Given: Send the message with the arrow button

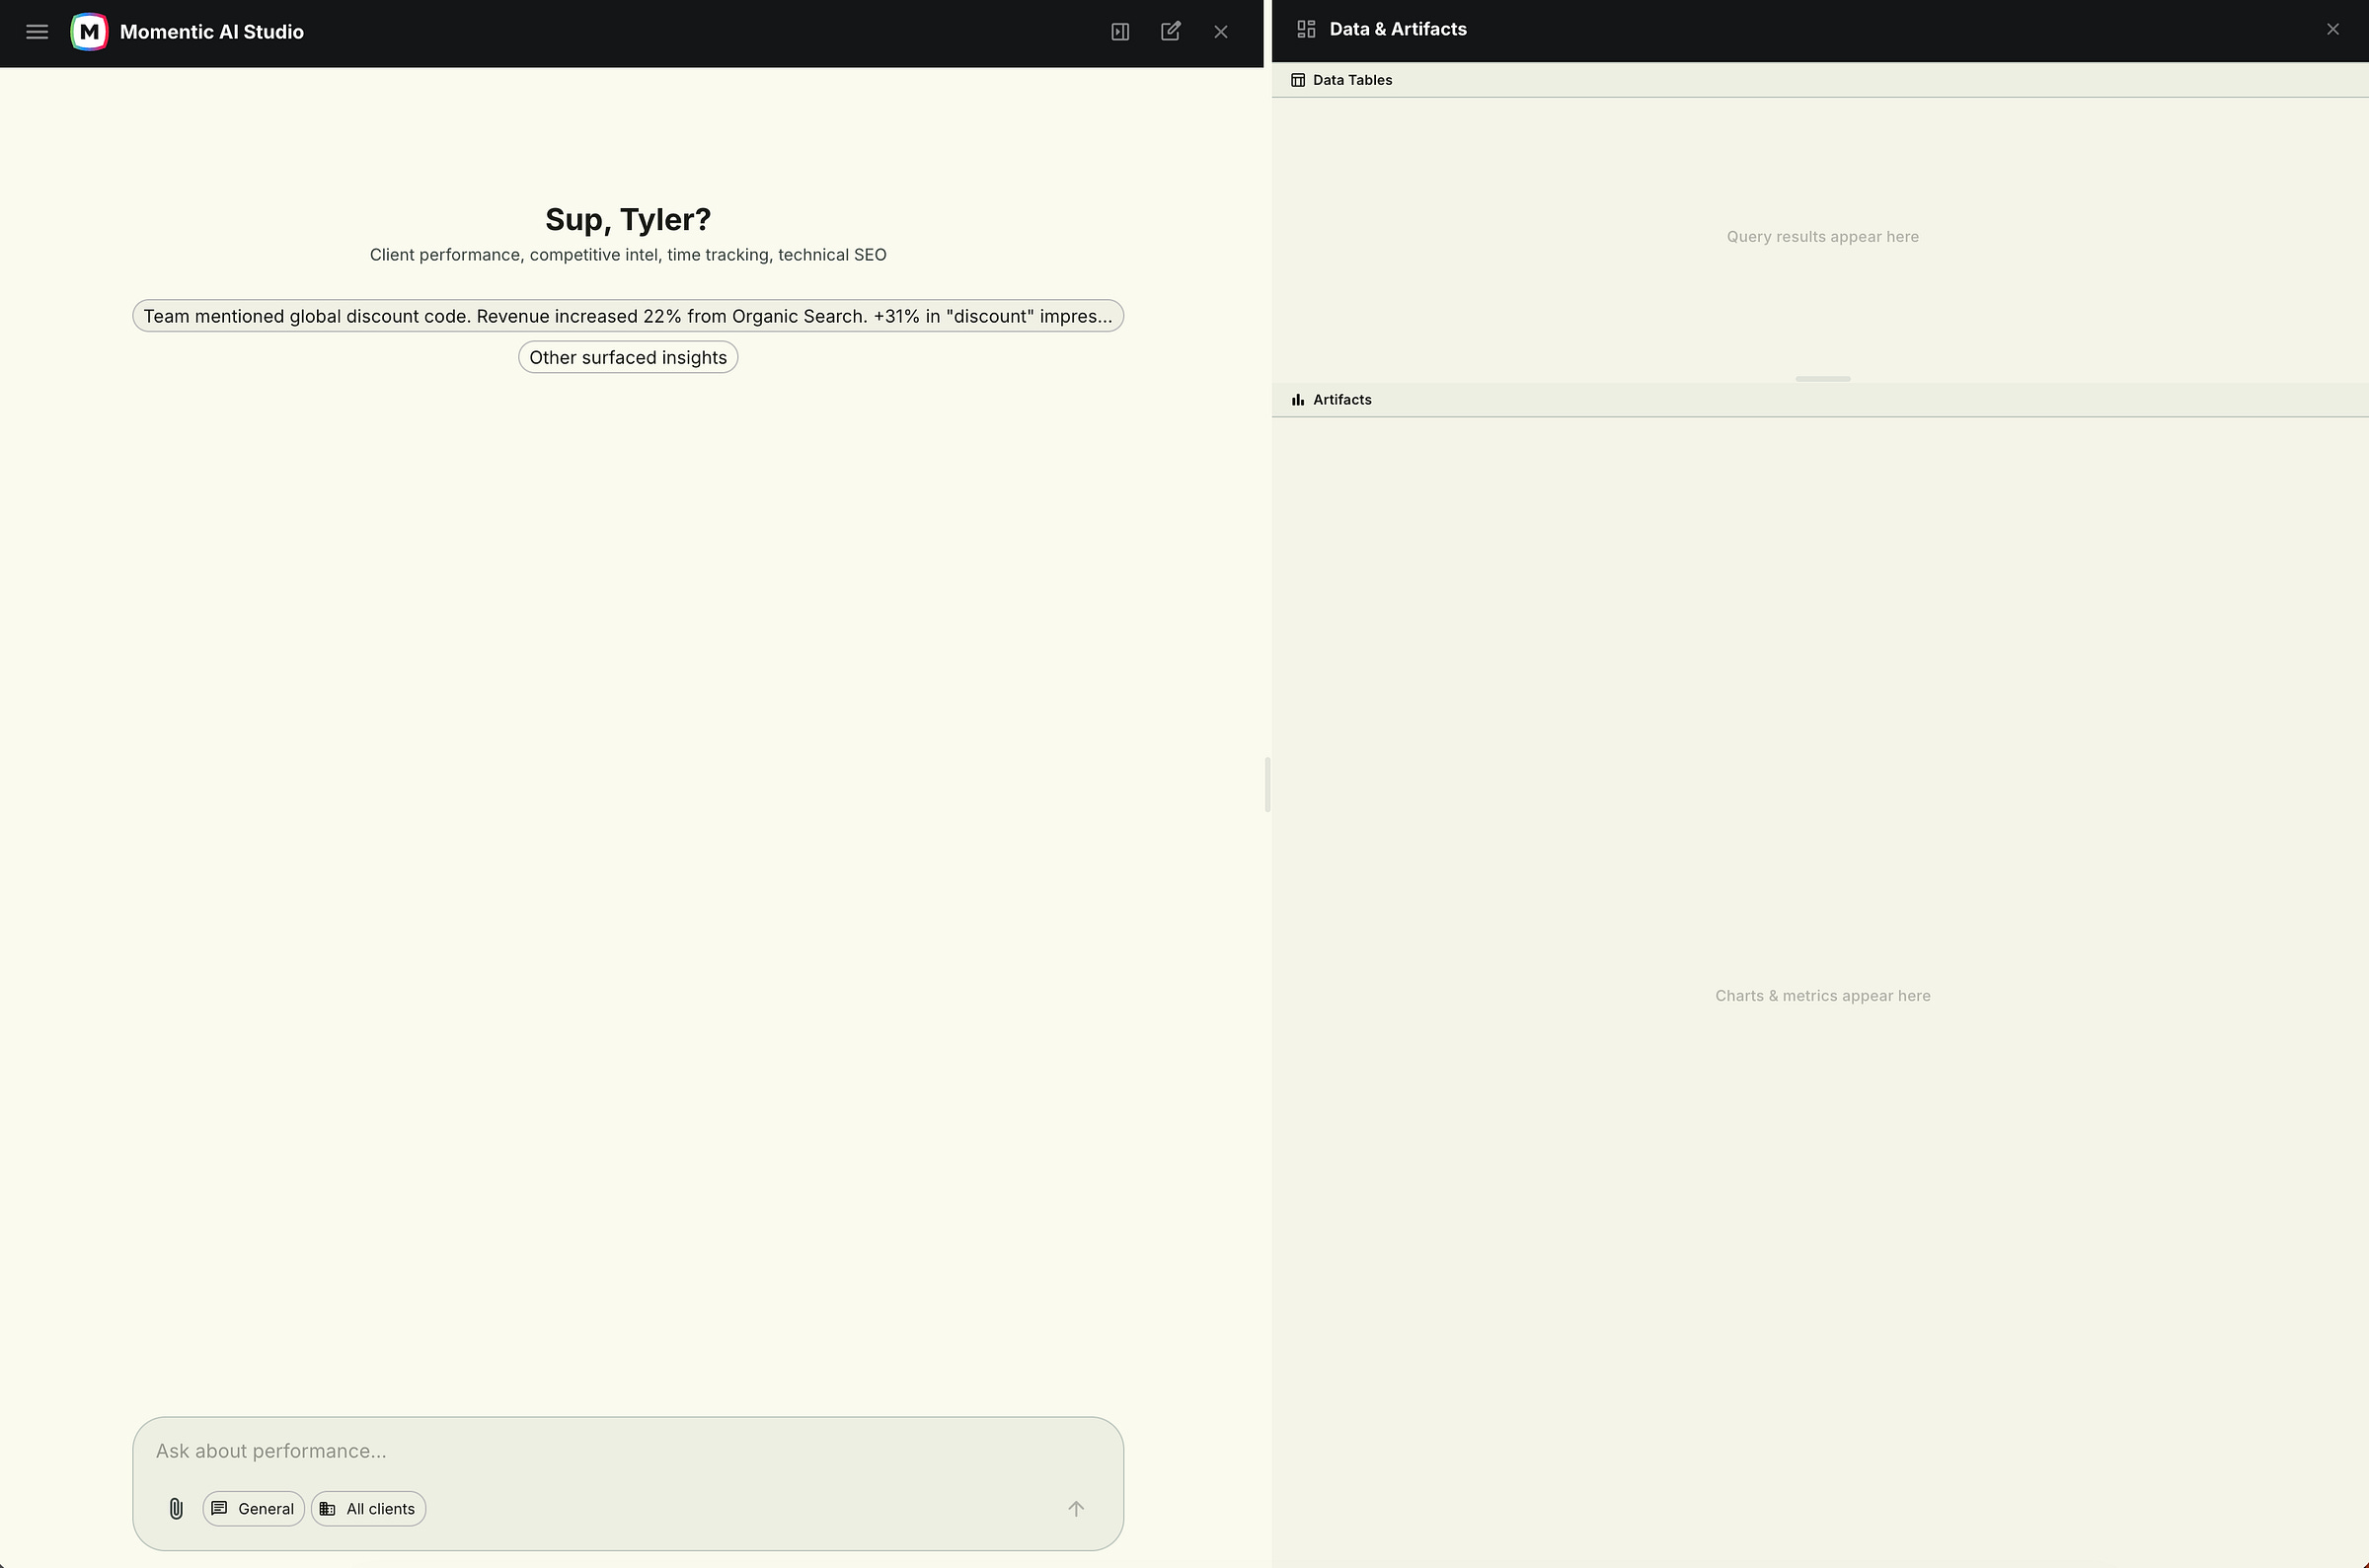Looking at the screenshot, I should (x=1075, y=1508).
